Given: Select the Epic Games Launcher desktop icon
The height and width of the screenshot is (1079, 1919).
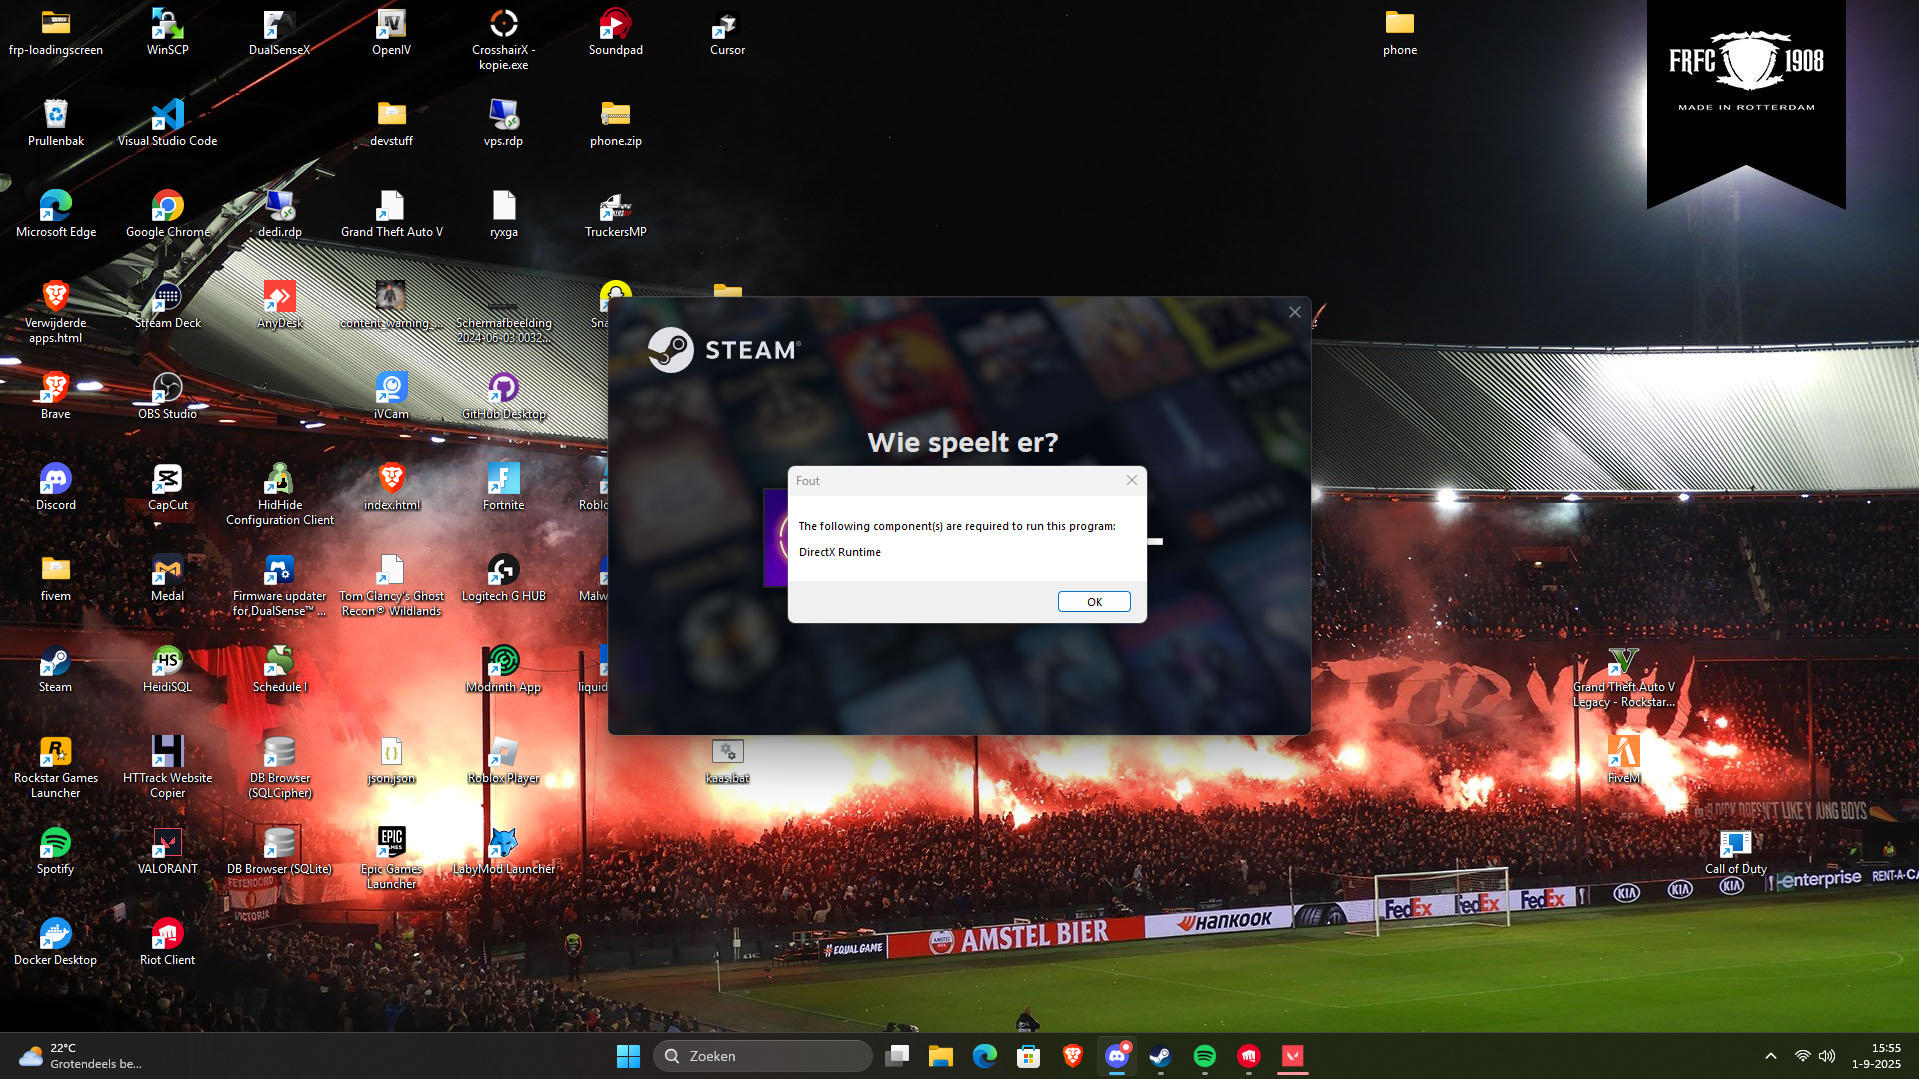Looking at the screenshot, I should [392, 859].
